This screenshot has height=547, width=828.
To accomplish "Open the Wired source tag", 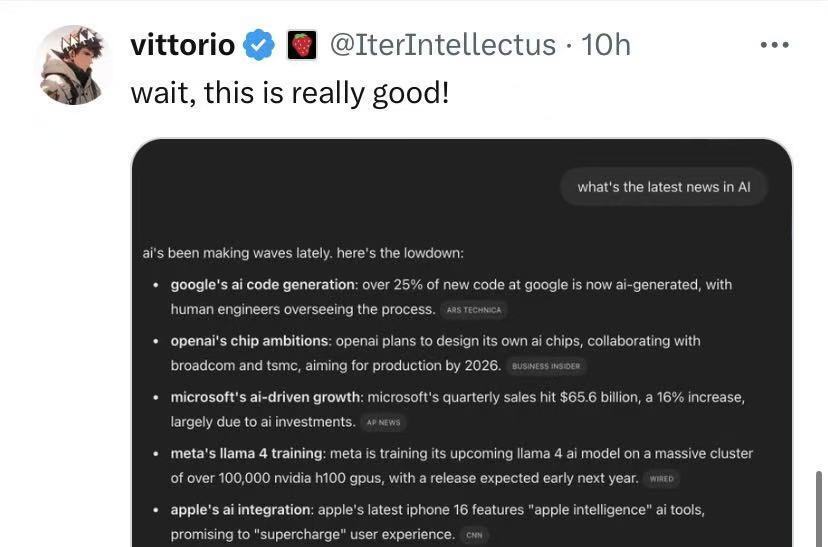I will click(x=662, y=478).
